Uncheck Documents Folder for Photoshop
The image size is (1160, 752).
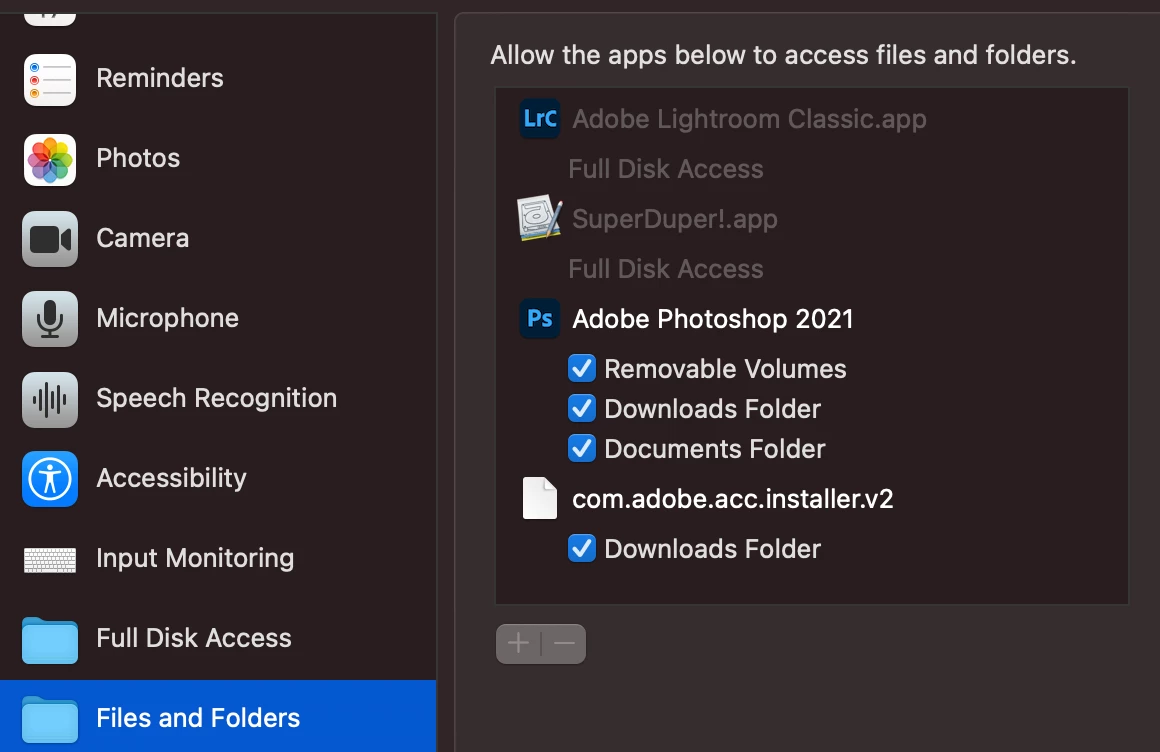pos(581,448)
